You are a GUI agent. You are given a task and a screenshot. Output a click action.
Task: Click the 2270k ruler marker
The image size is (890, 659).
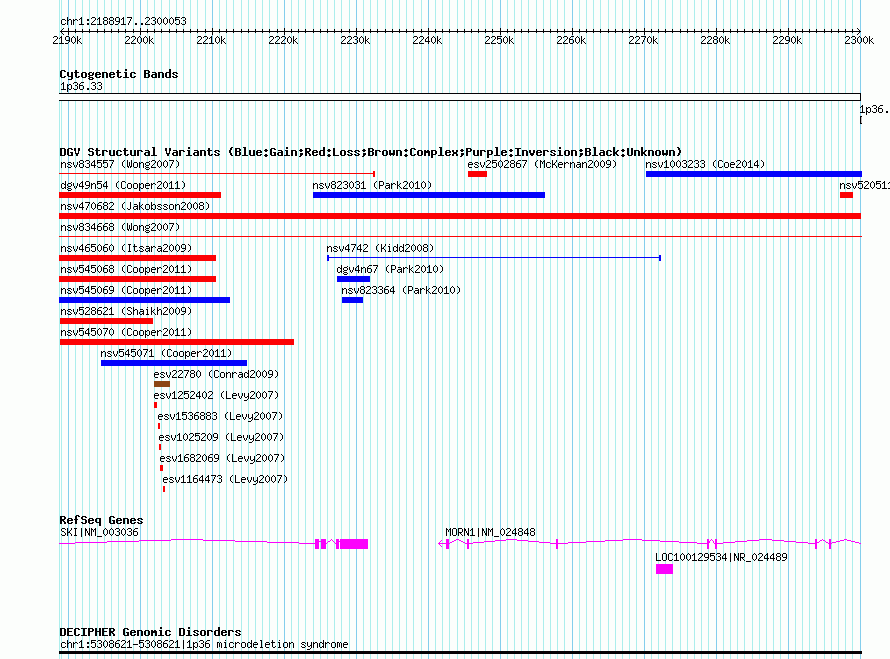tap(643, 40)
